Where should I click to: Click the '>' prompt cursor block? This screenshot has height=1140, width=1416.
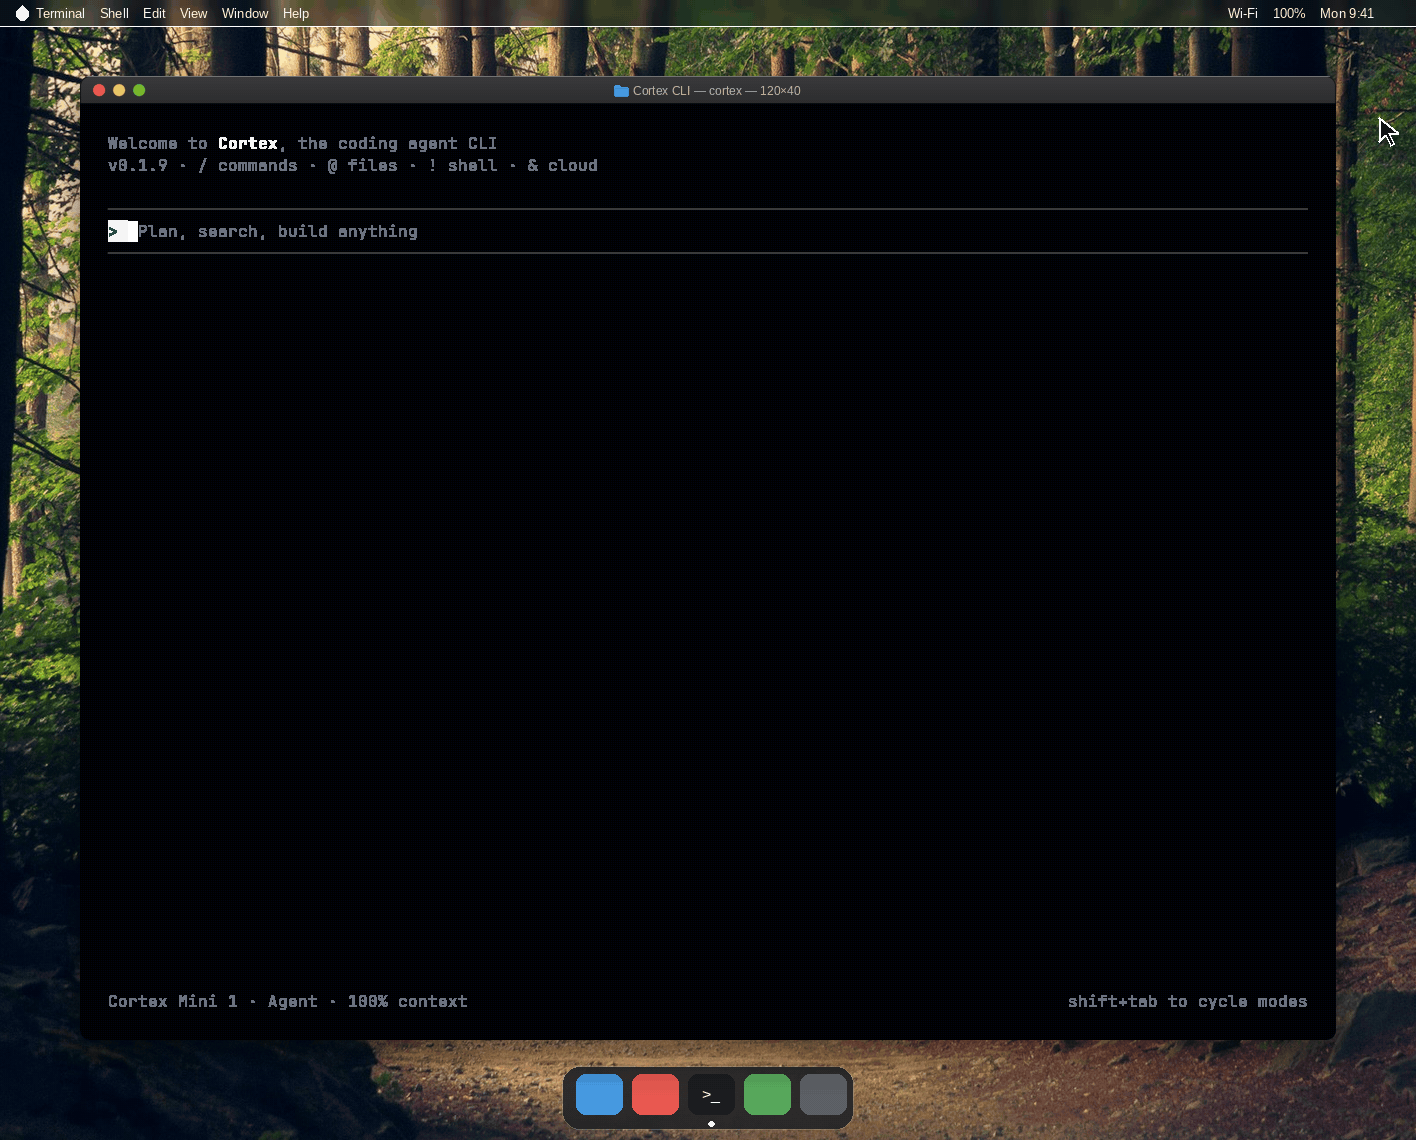point(123,231)
